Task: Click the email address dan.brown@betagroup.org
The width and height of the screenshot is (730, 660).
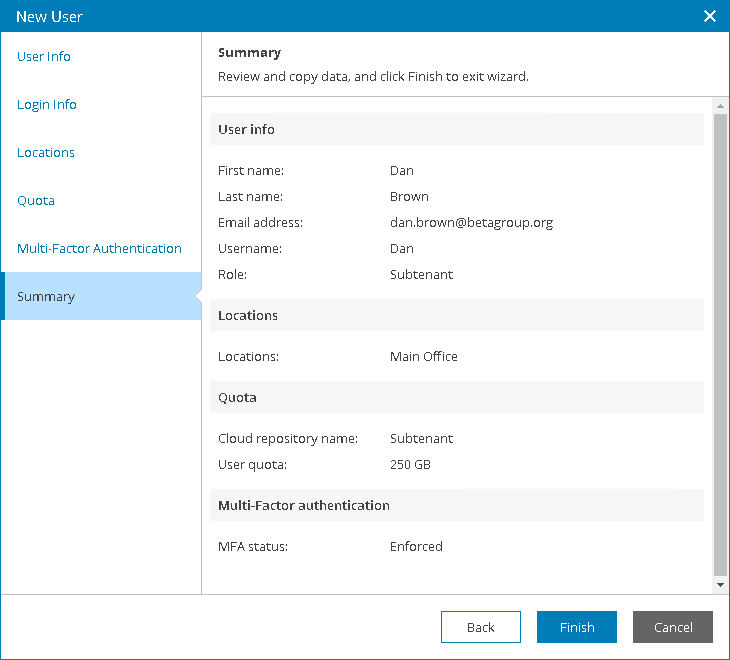Action: click(471, 223)
